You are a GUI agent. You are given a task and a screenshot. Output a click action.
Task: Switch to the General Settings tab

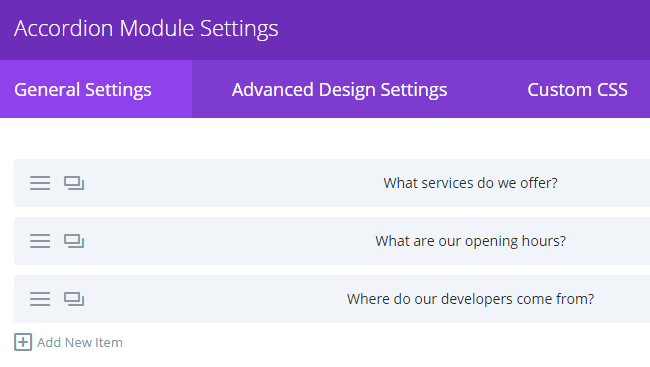pyautogui.click(x=96, y=89)
